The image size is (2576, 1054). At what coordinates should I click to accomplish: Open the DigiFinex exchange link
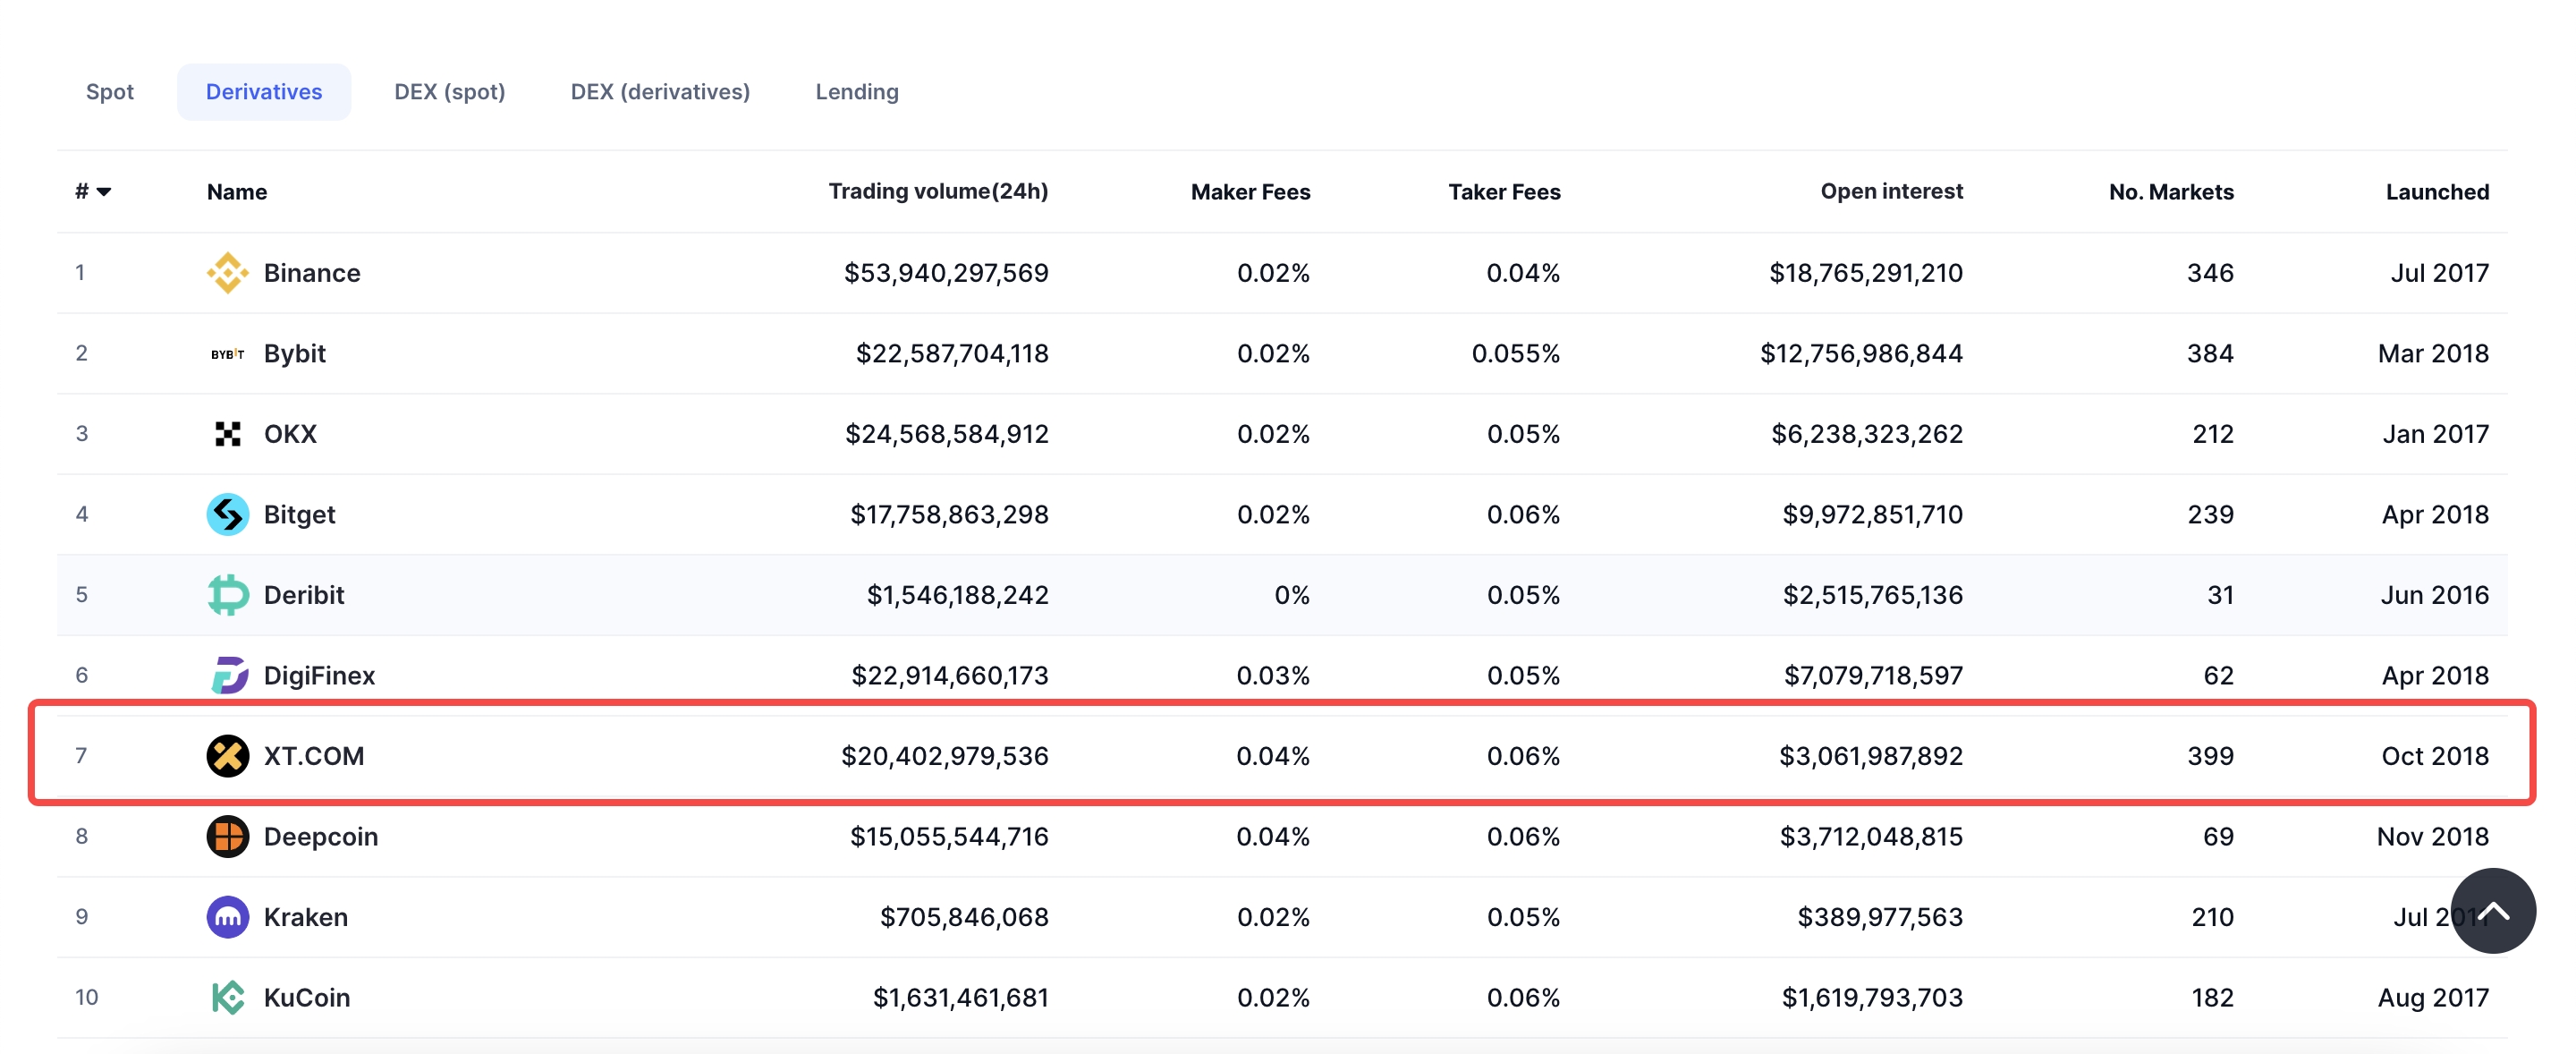click(319, 676)
